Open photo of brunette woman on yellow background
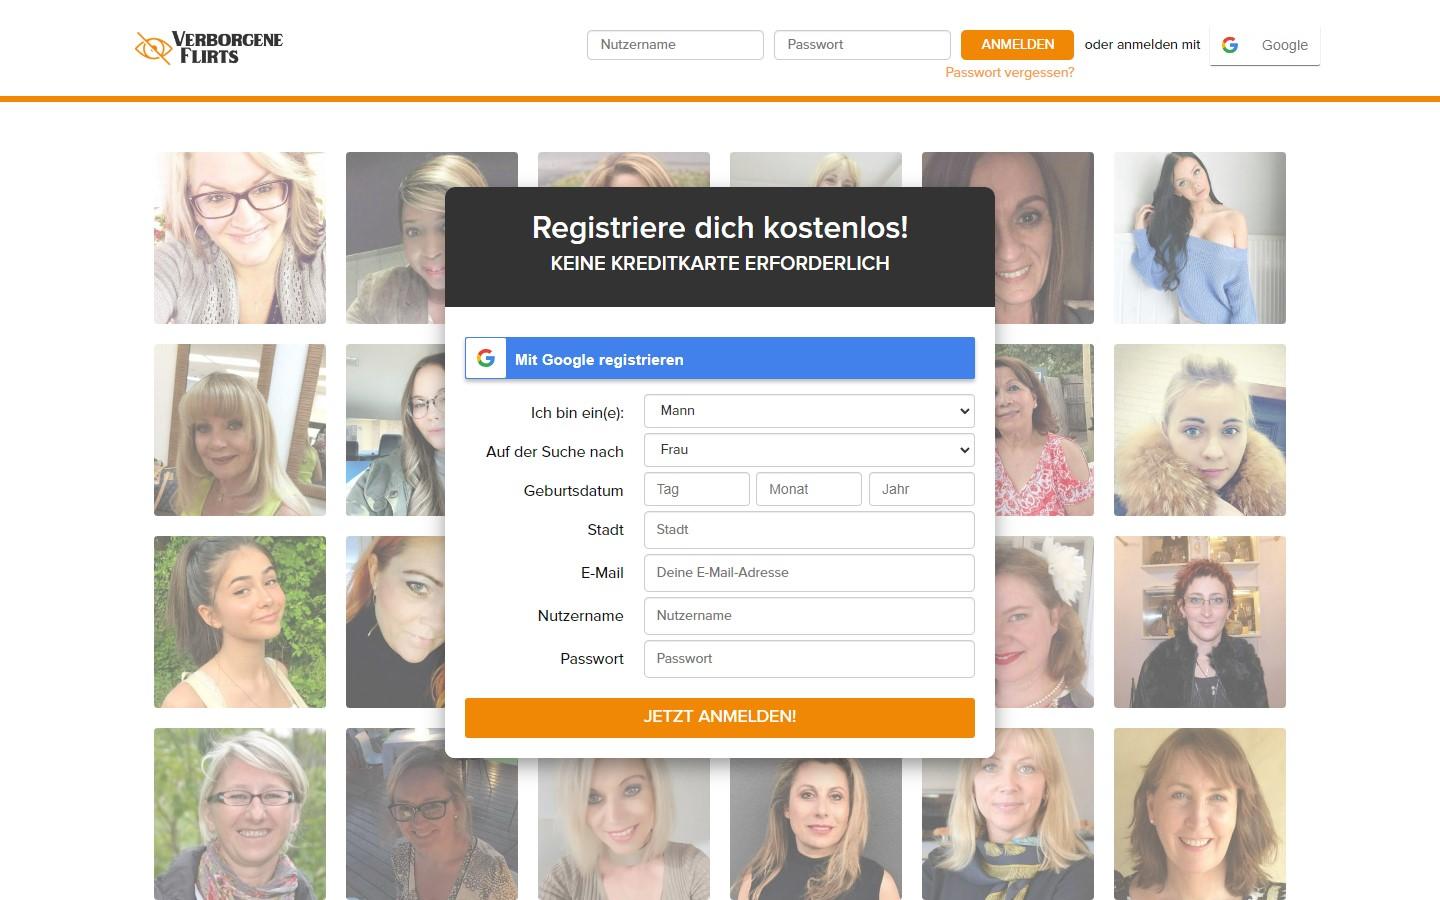Viewport: 1440px width, 900px height. tap(1200, 814)
